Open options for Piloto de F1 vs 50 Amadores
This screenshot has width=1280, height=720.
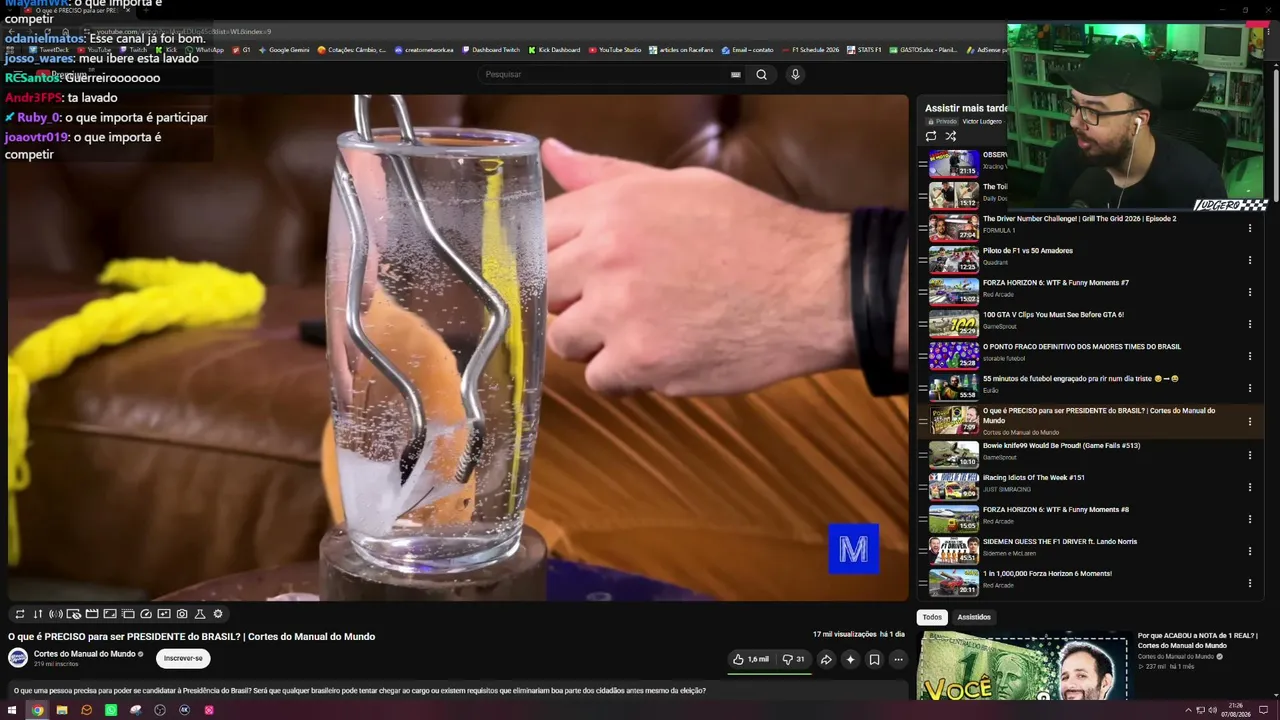point(1249,260)
